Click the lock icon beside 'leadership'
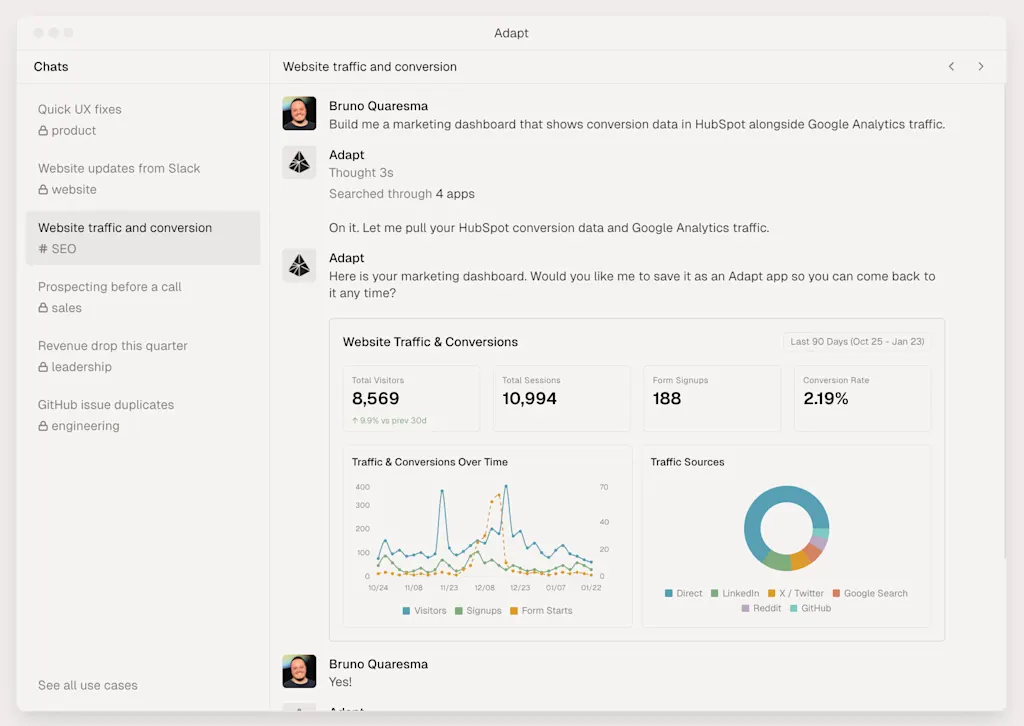This screenshot has height=726, width=1024. point(43,367)
